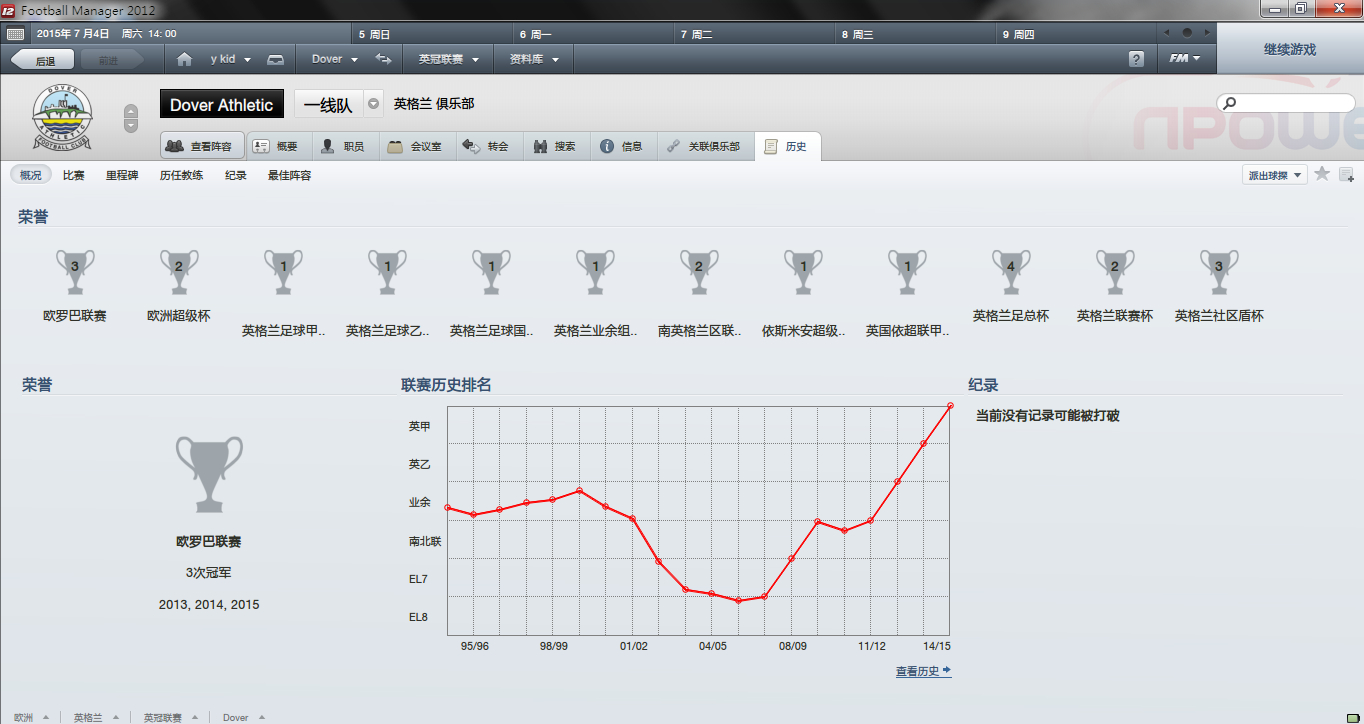This screenshot has width=1364, height=724.
Task: Open the FM menu dropdown
Action: 1185,59
